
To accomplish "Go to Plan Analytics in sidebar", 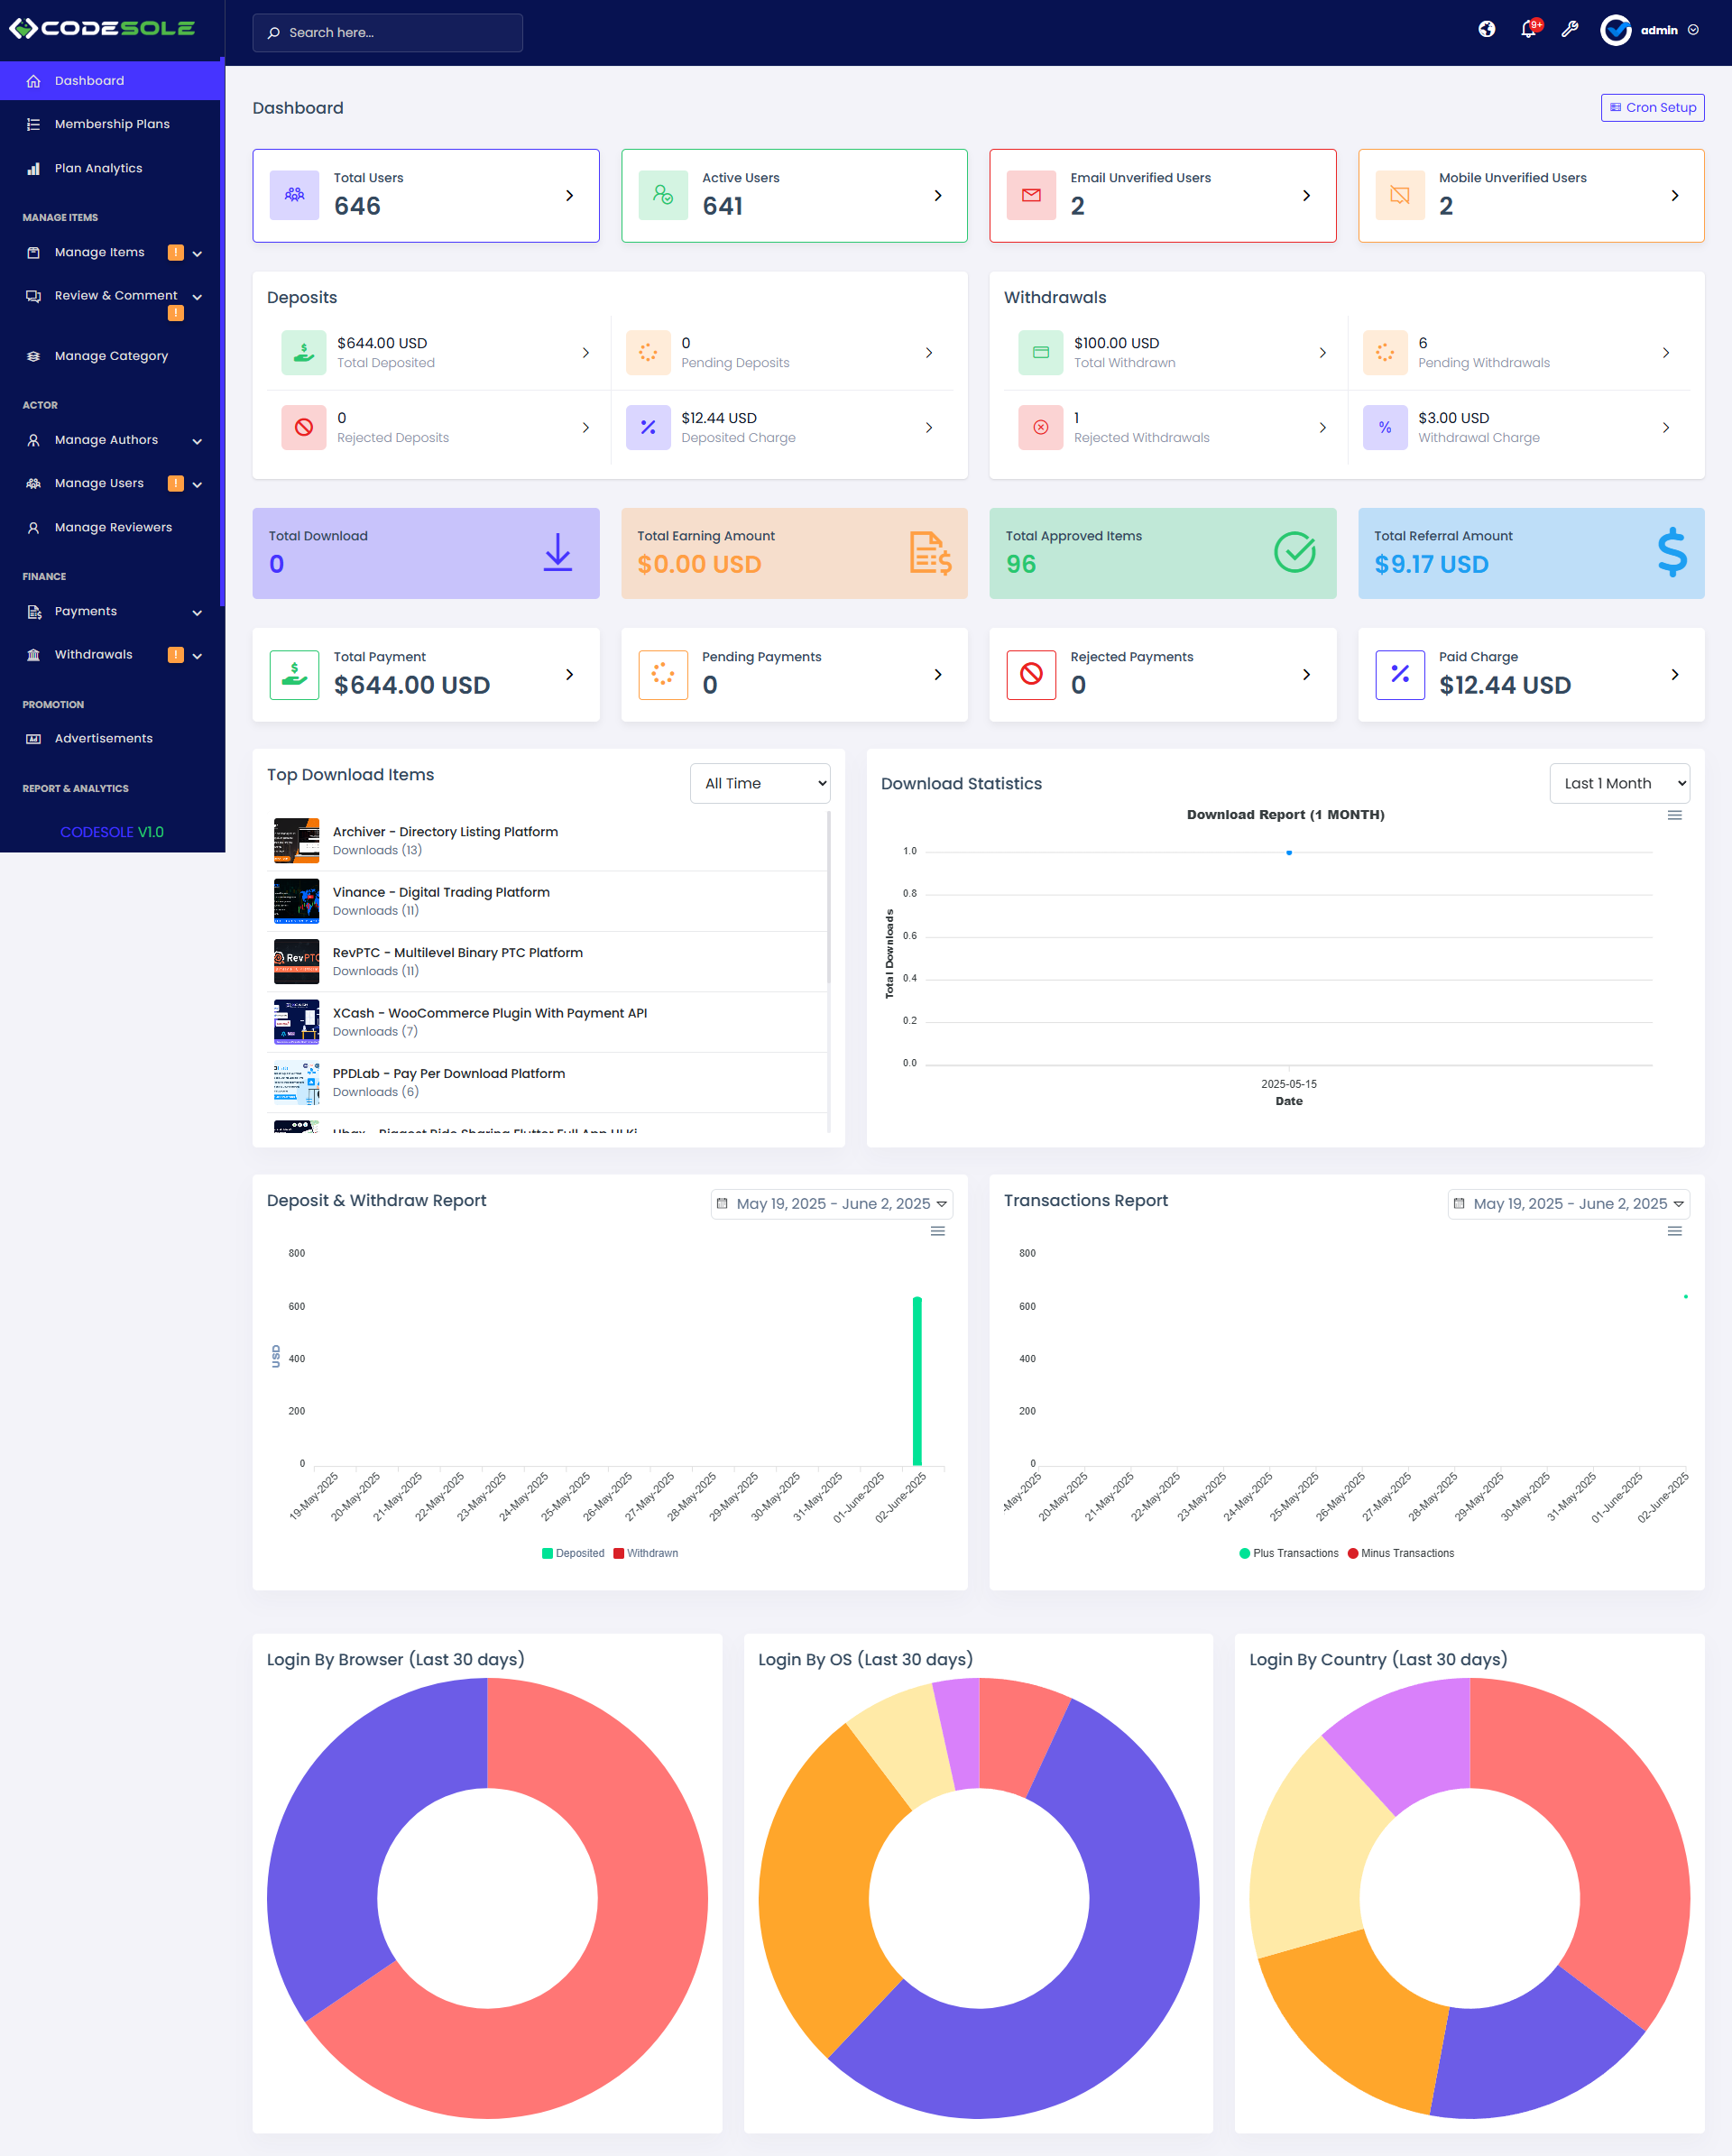I will pyautogui.click(x=98, y=168).
